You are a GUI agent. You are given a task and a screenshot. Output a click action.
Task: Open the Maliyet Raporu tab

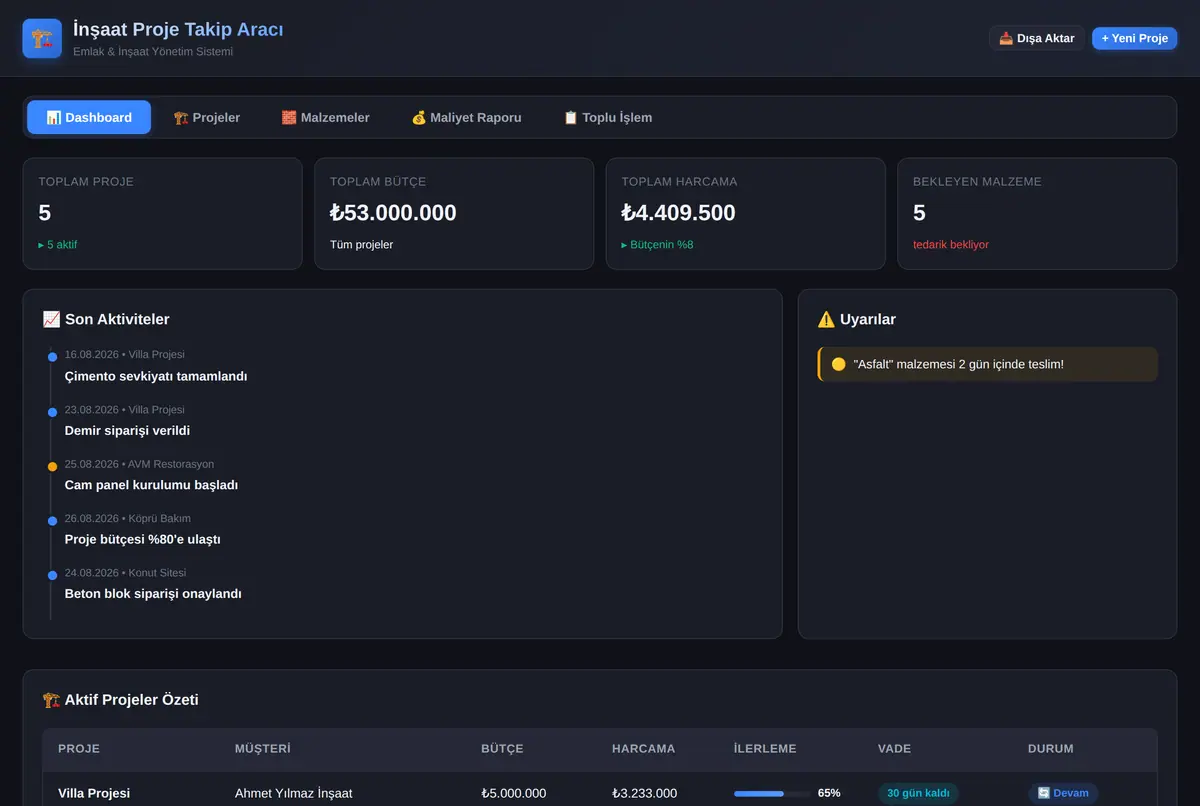pos(467,117)
